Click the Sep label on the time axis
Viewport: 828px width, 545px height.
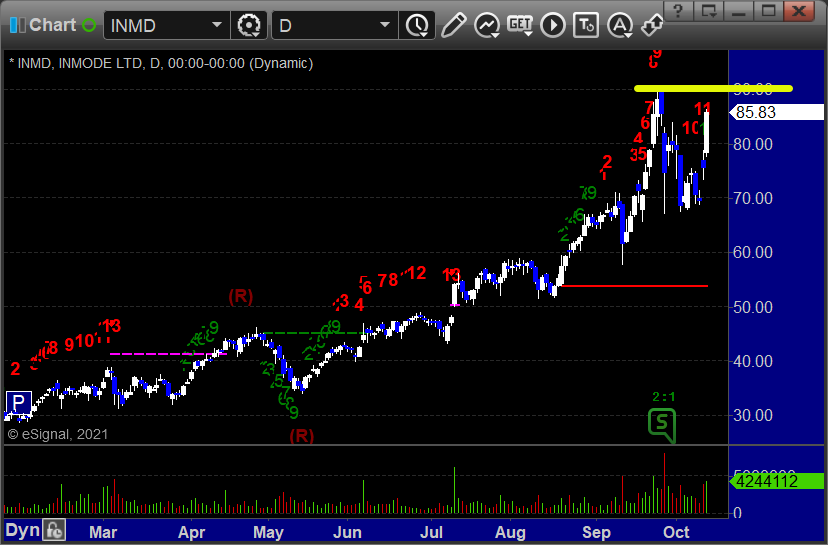coord(596,532)
